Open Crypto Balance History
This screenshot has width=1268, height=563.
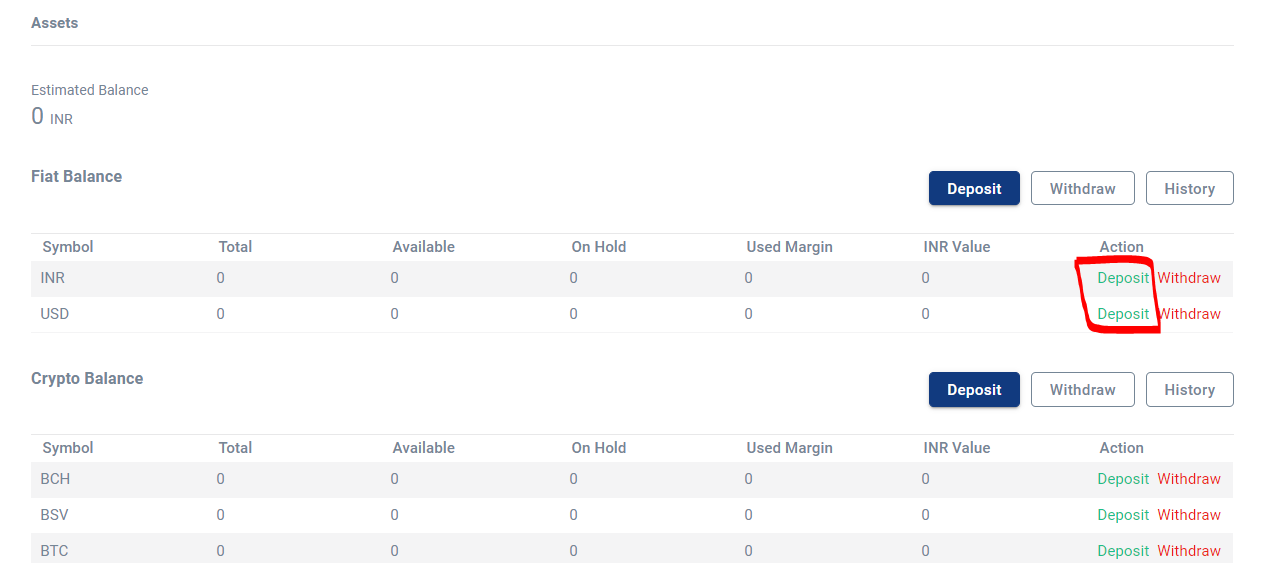point(1189,390)
